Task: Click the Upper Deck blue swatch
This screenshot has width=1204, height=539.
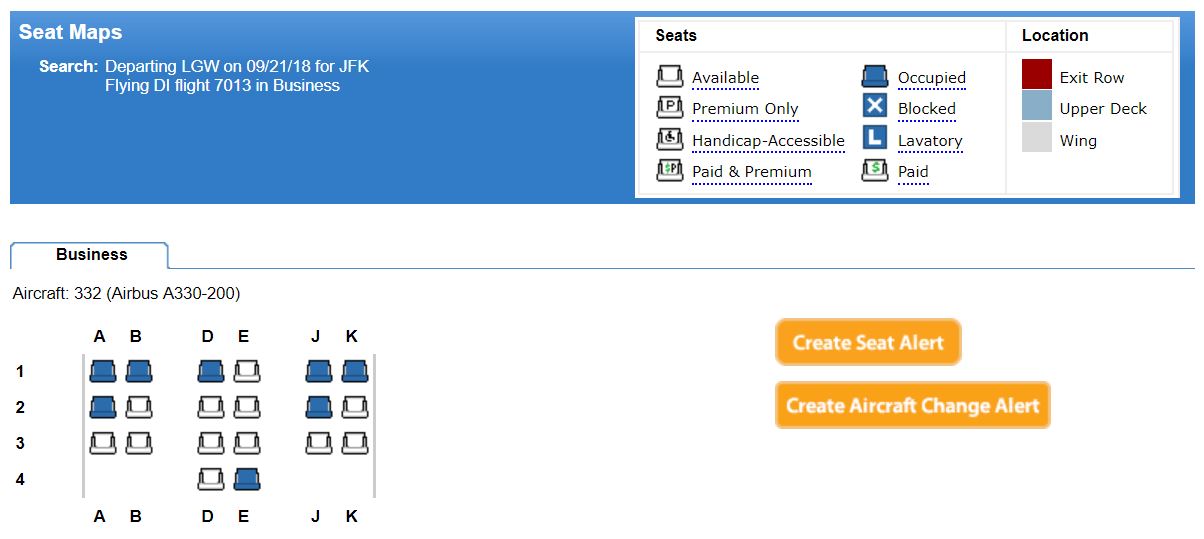Action: [x=1037, y=107]
